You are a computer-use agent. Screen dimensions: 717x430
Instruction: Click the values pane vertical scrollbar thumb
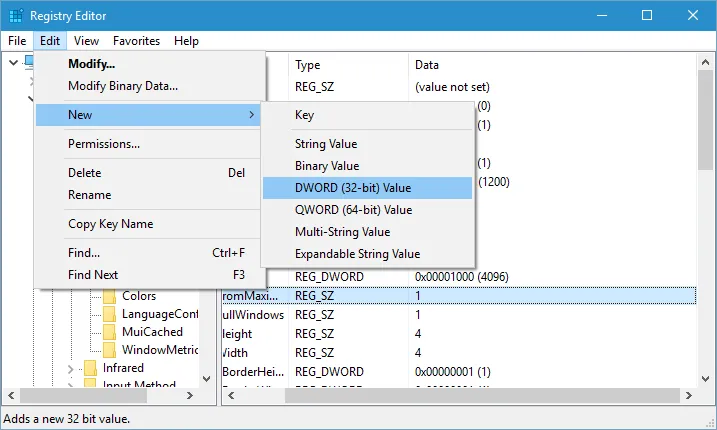(x=705, y=120)
